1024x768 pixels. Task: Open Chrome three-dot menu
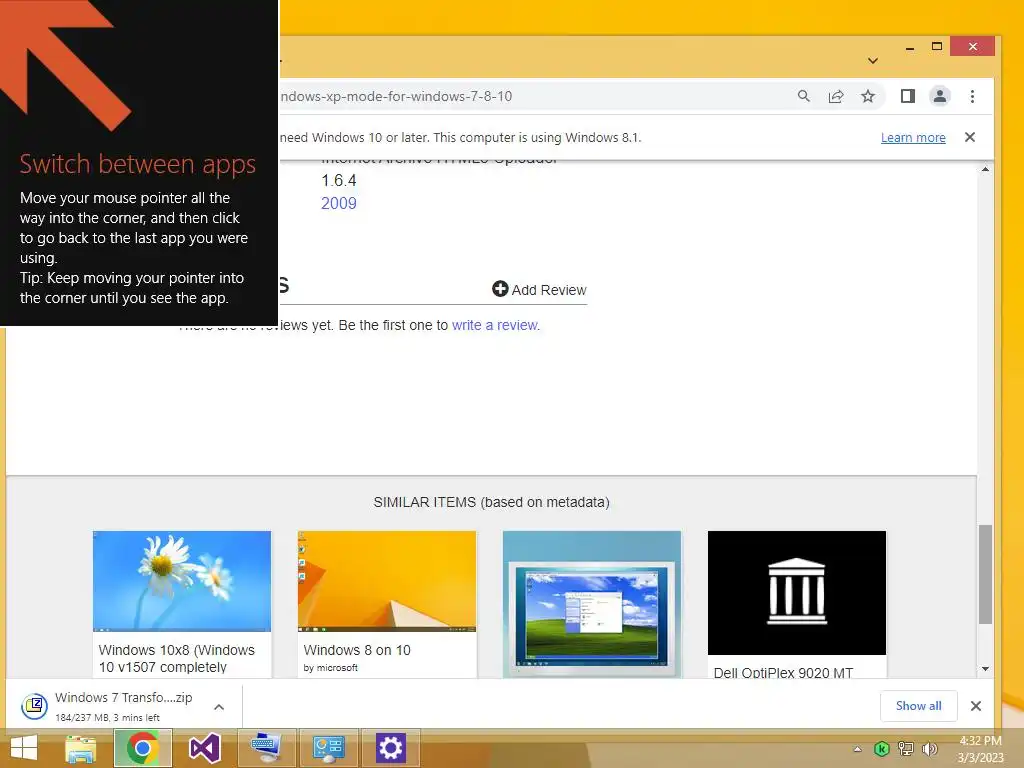click(972, 97)
